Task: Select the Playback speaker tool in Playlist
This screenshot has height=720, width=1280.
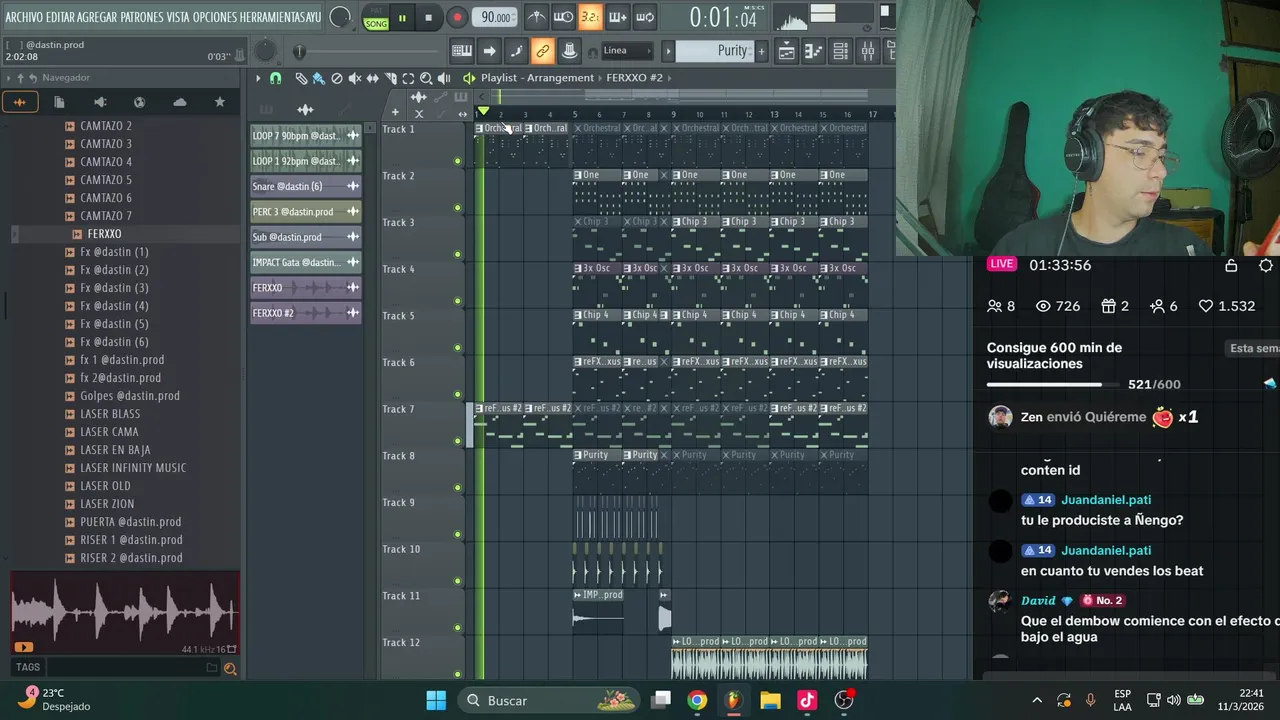Action: [444, 78]
